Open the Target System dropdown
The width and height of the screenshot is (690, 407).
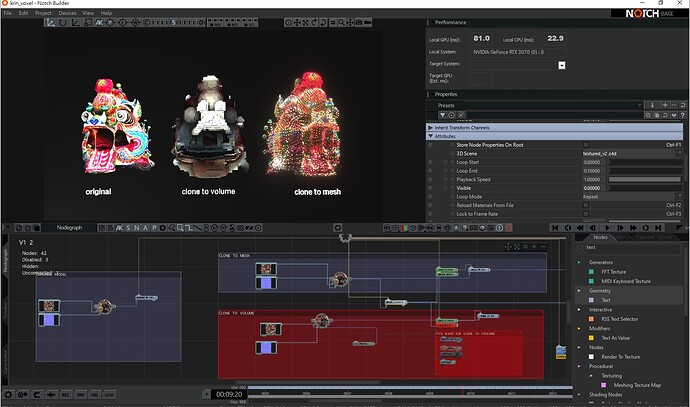(x=562, y=65)
